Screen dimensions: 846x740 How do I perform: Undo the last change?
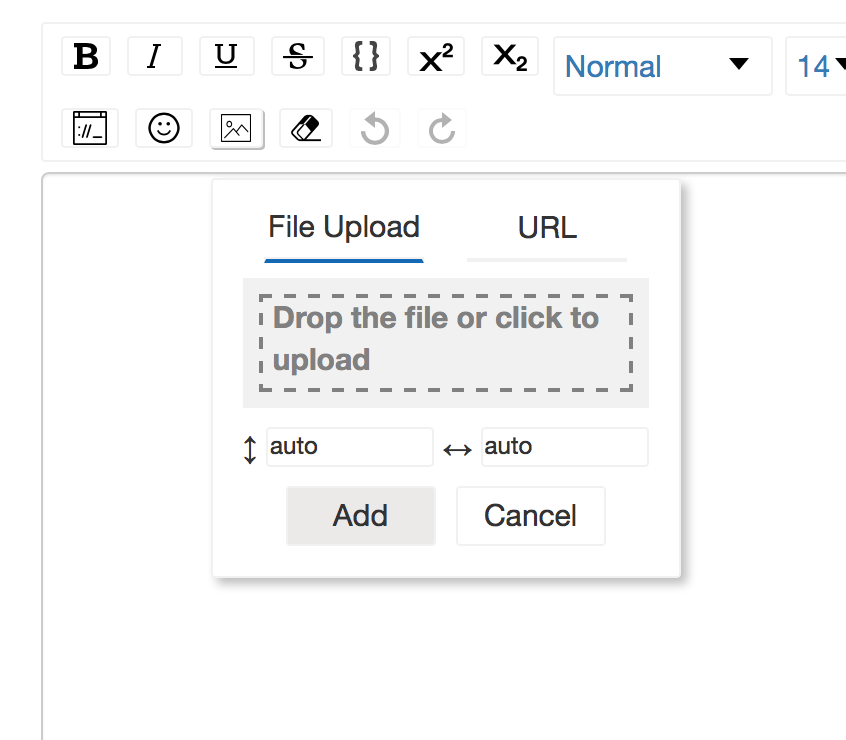(x=374, y=128)
